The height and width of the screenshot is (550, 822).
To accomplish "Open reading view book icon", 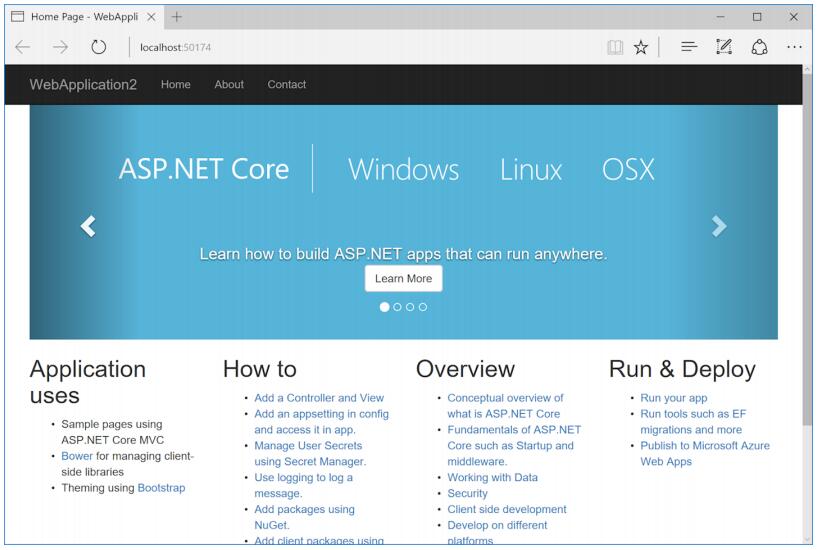I will 615,47.
